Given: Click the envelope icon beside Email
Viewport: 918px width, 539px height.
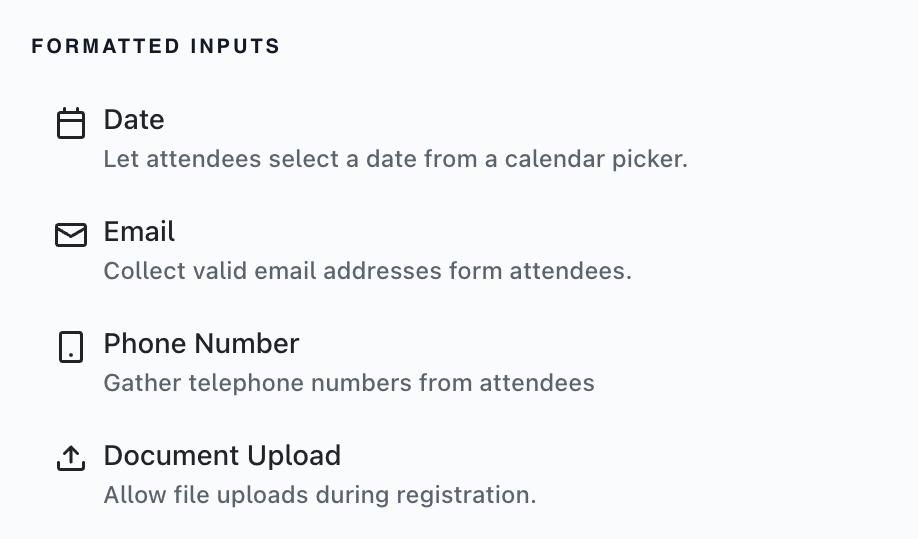Looking at the screenshot, I should tap(71, 235).
